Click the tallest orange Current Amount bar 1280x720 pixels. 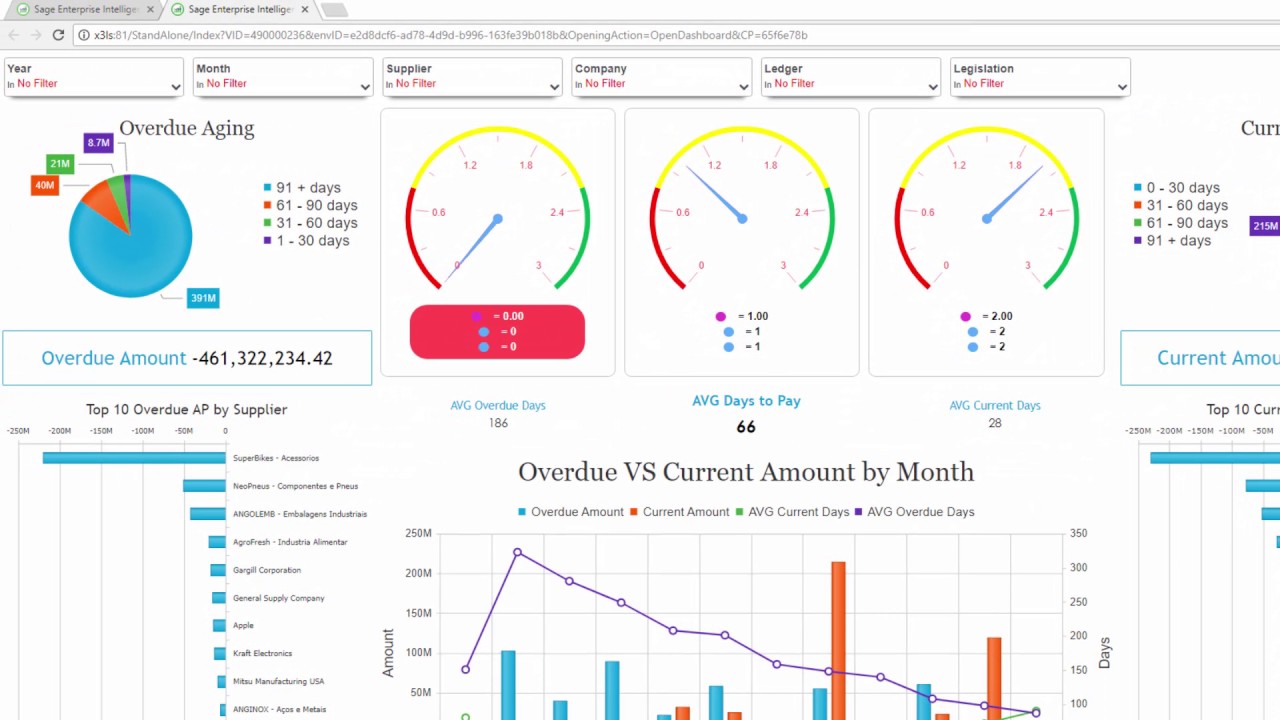point(838,640)
